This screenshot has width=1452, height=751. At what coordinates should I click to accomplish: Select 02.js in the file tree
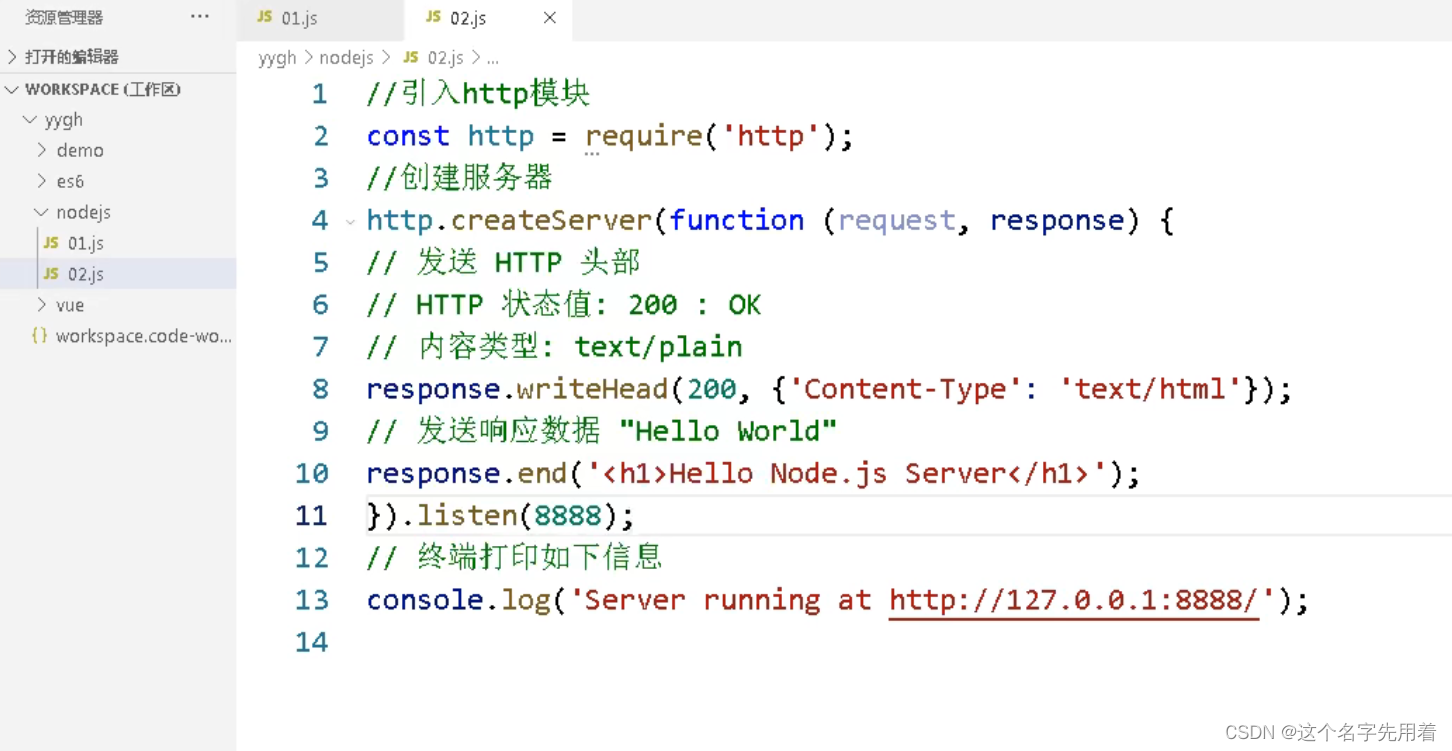click(x=118, y=274)
